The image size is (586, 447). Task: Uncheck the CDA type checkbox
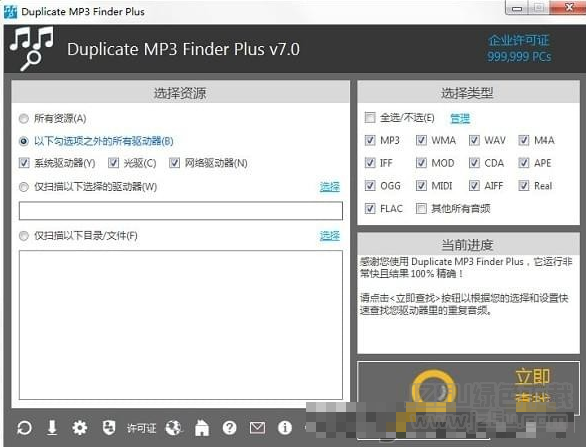(474, 163)
